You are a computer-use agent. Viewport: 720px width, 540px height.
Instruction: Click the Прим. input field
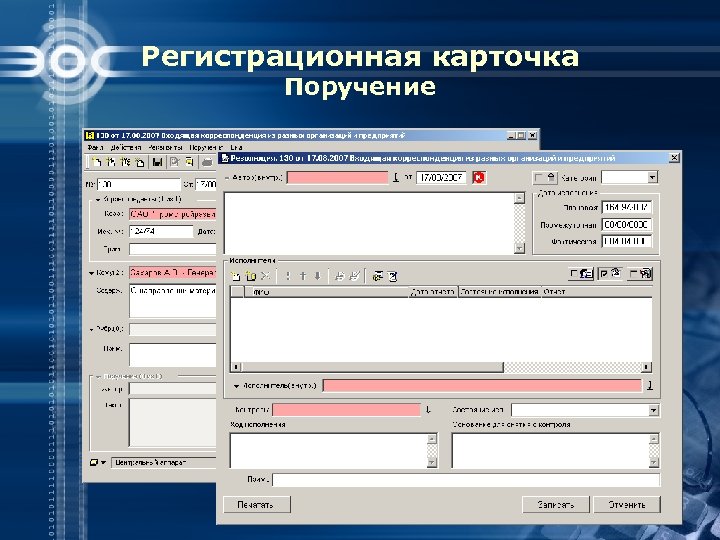[466, 480]
